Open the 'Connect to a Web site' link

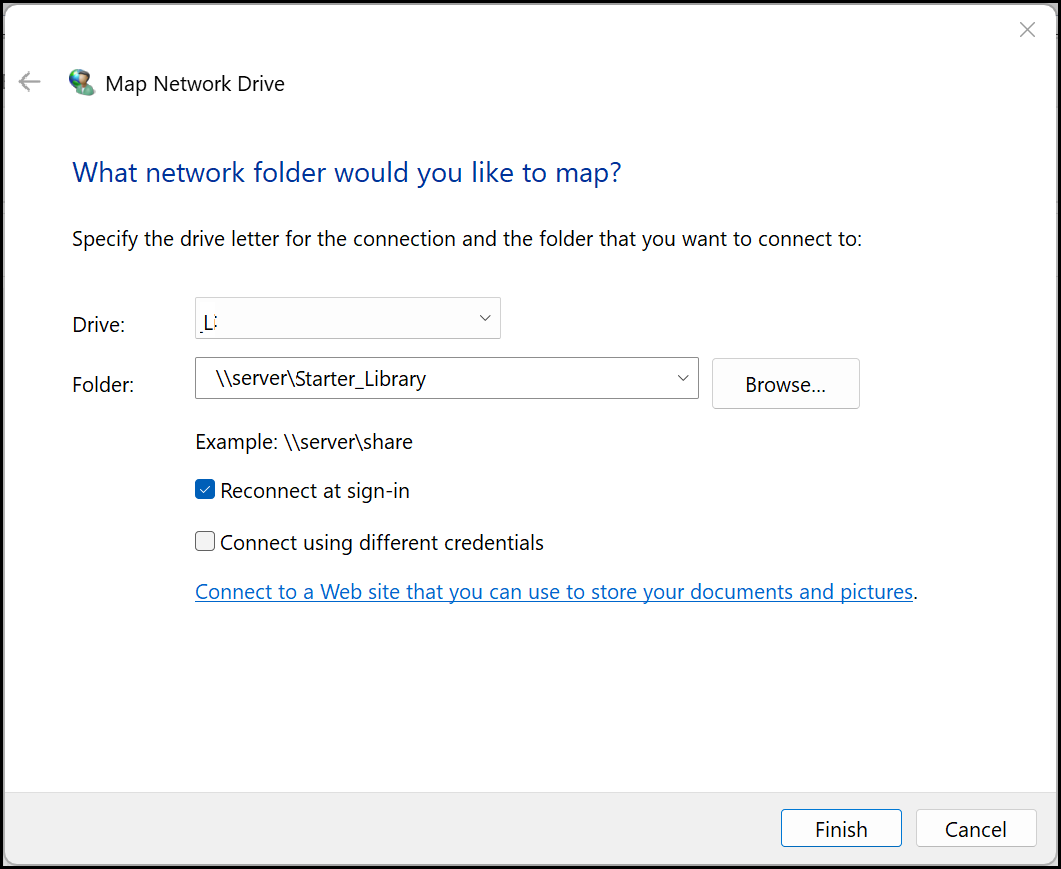[x=553, y=592]
